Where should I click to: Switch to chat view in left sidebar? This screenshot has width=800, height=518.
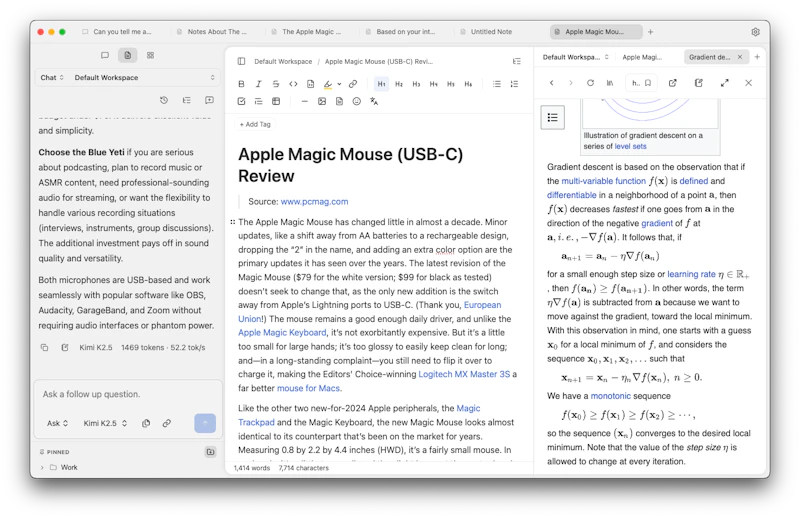(105, 55)
